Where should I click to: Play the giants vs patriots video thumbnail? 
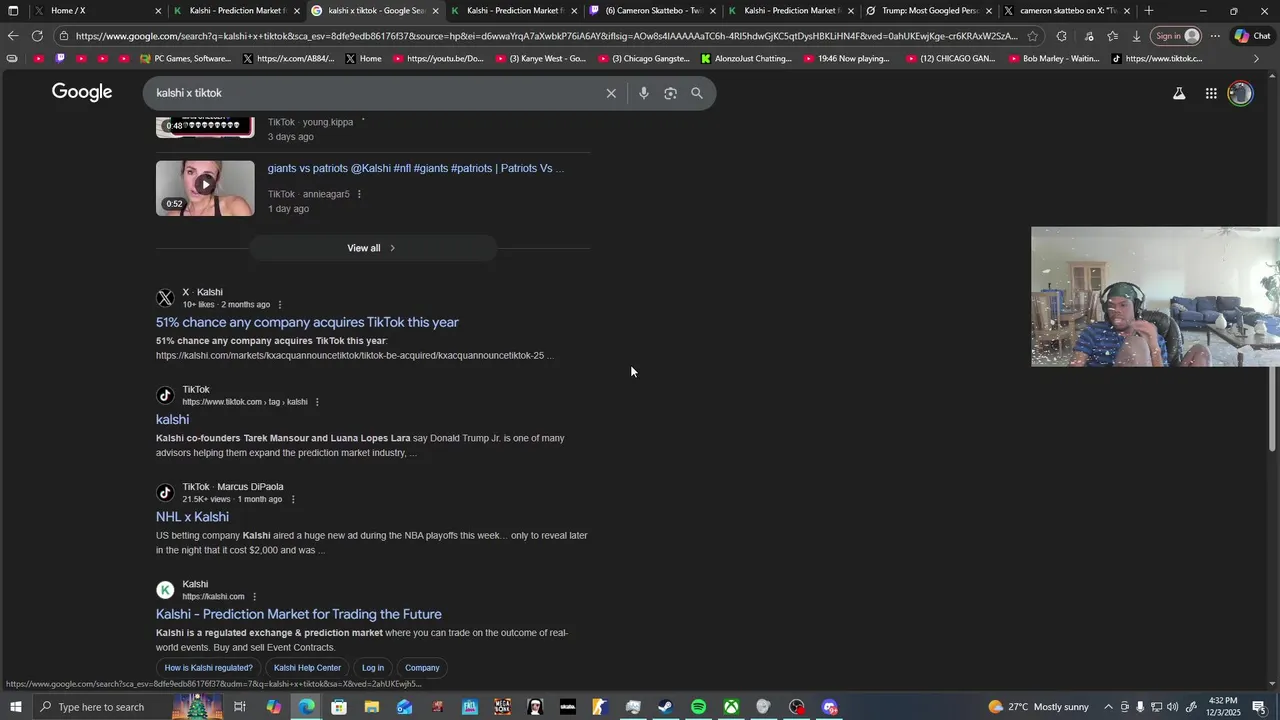[205, 188]
